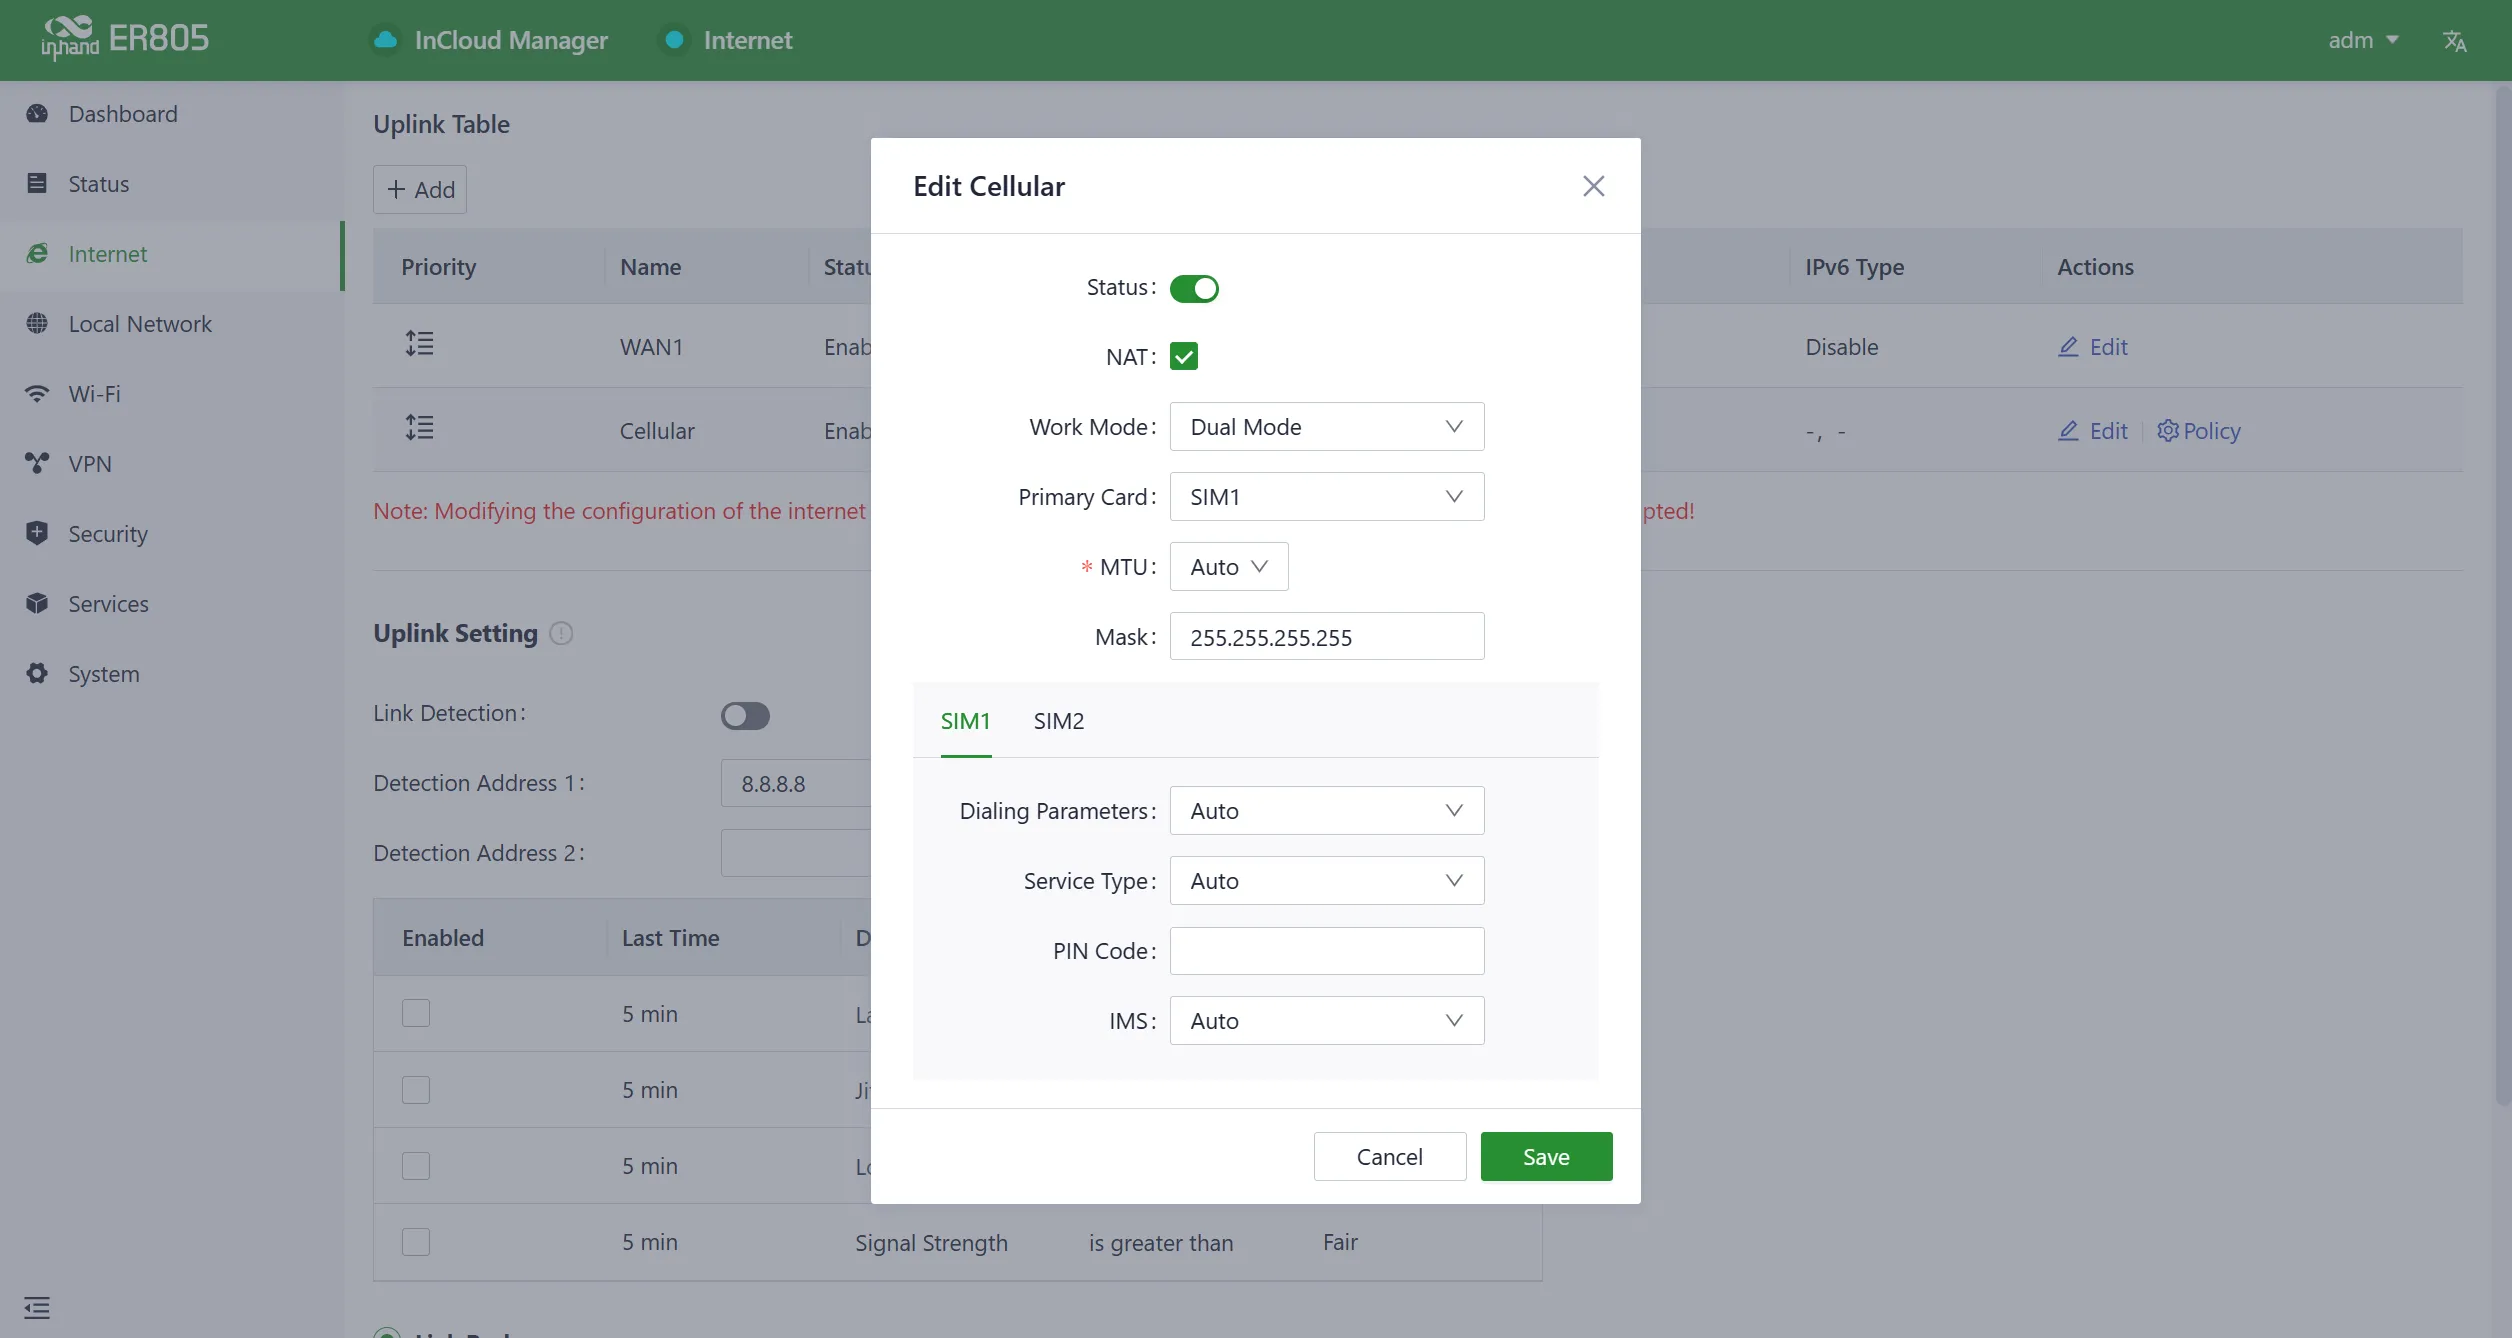Cancel the Edit Cellular dialog
This screenshot has height=1338, width=2512.
[x=1390, y=1157]
